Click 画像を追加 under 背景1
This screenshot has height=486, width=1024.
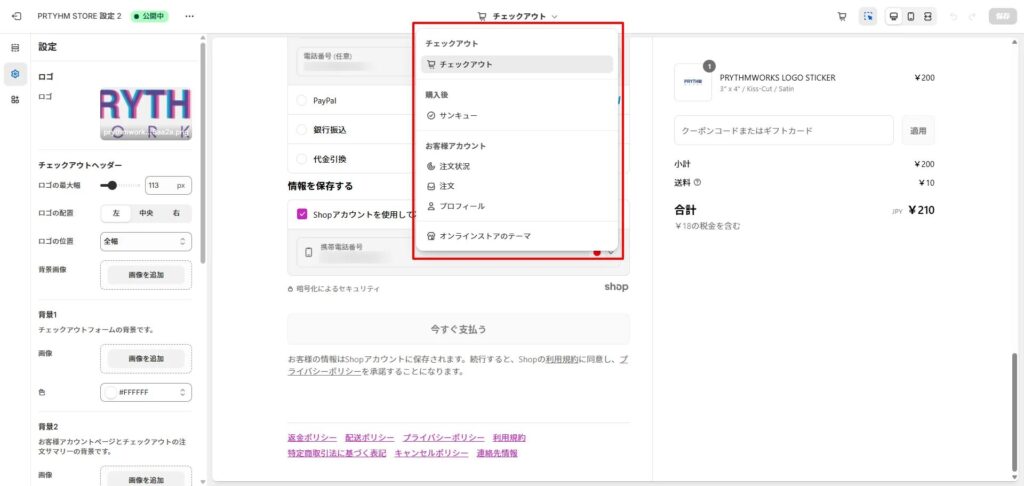pos(146,359)
